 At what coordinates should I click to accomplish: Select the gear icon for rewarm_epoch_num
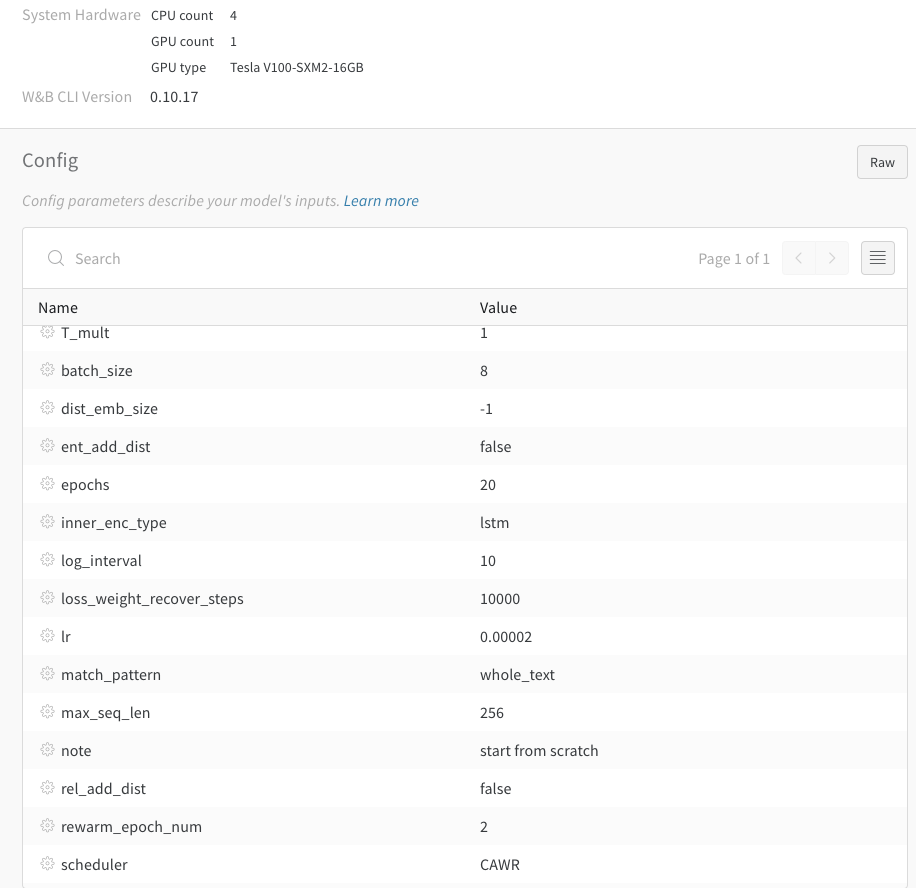(x=47, y=826)
